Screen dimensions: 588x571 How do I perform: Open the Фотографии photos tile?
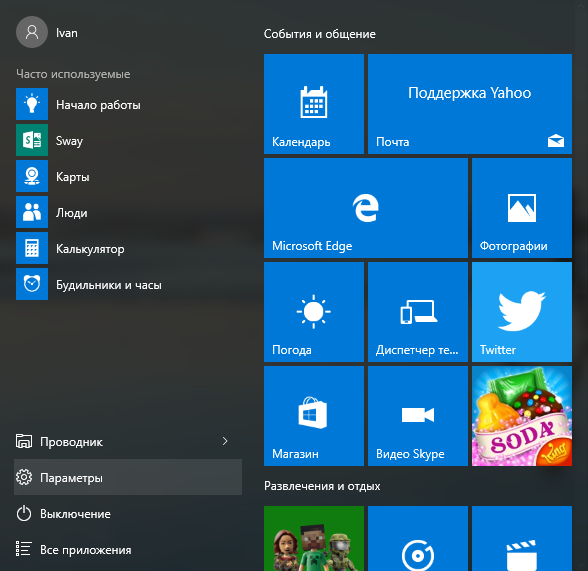pyautogui.click(x=522, y=208)
